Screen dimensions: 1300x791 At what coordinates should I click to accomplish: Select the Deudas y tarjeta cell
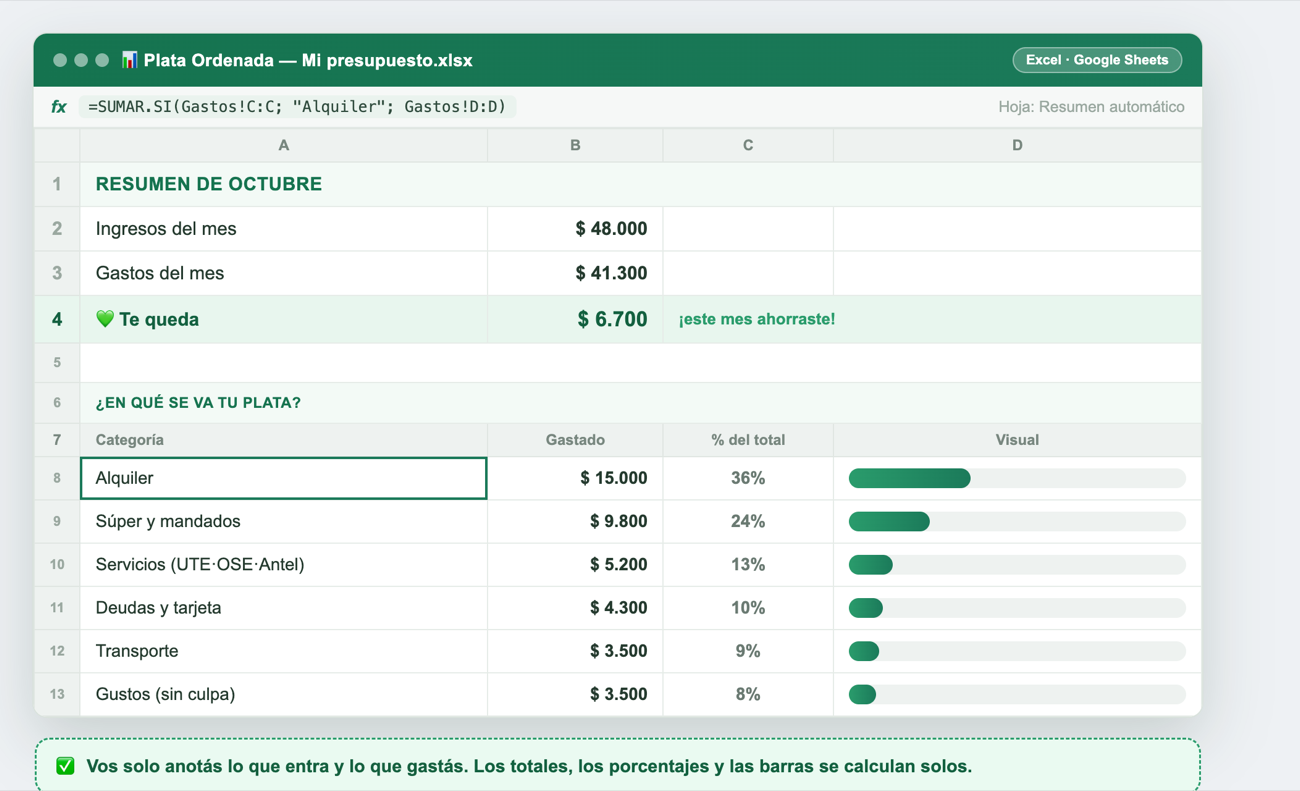(x=284, y=608)
